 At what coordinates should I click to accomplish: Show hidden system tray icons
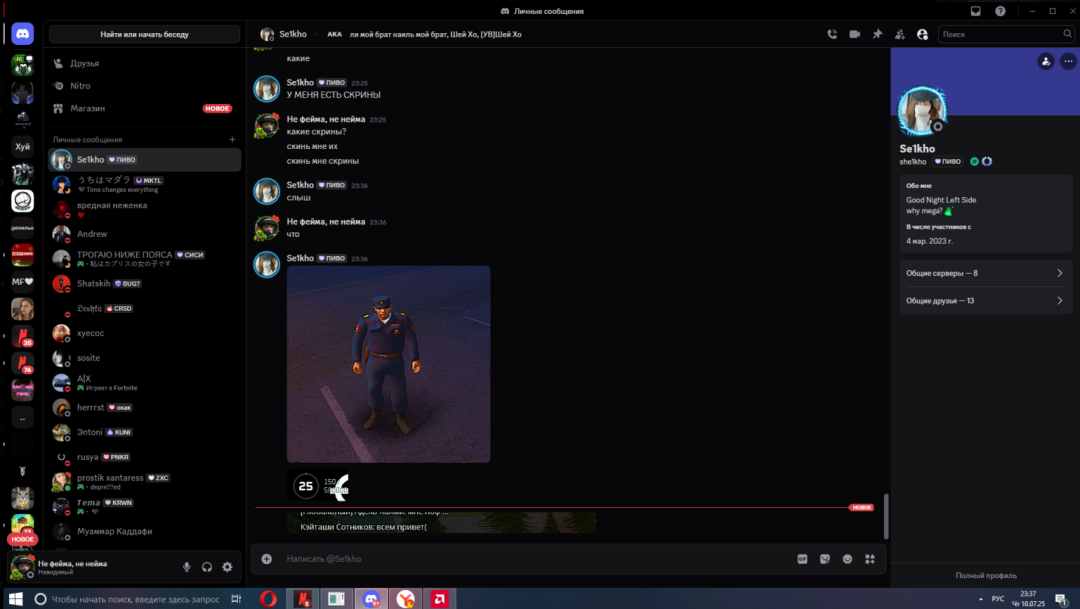point(981,599)
